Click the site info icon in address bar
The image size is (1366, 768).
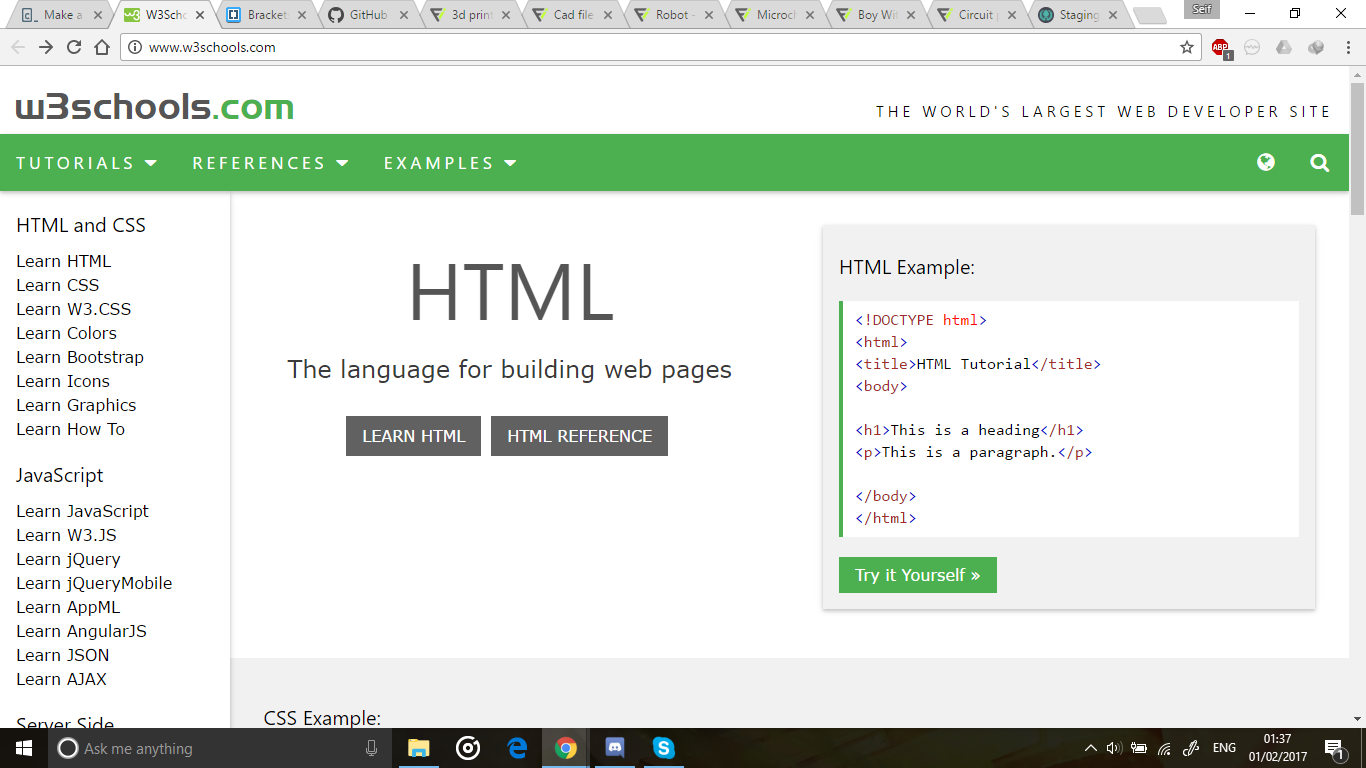(136, 47)
